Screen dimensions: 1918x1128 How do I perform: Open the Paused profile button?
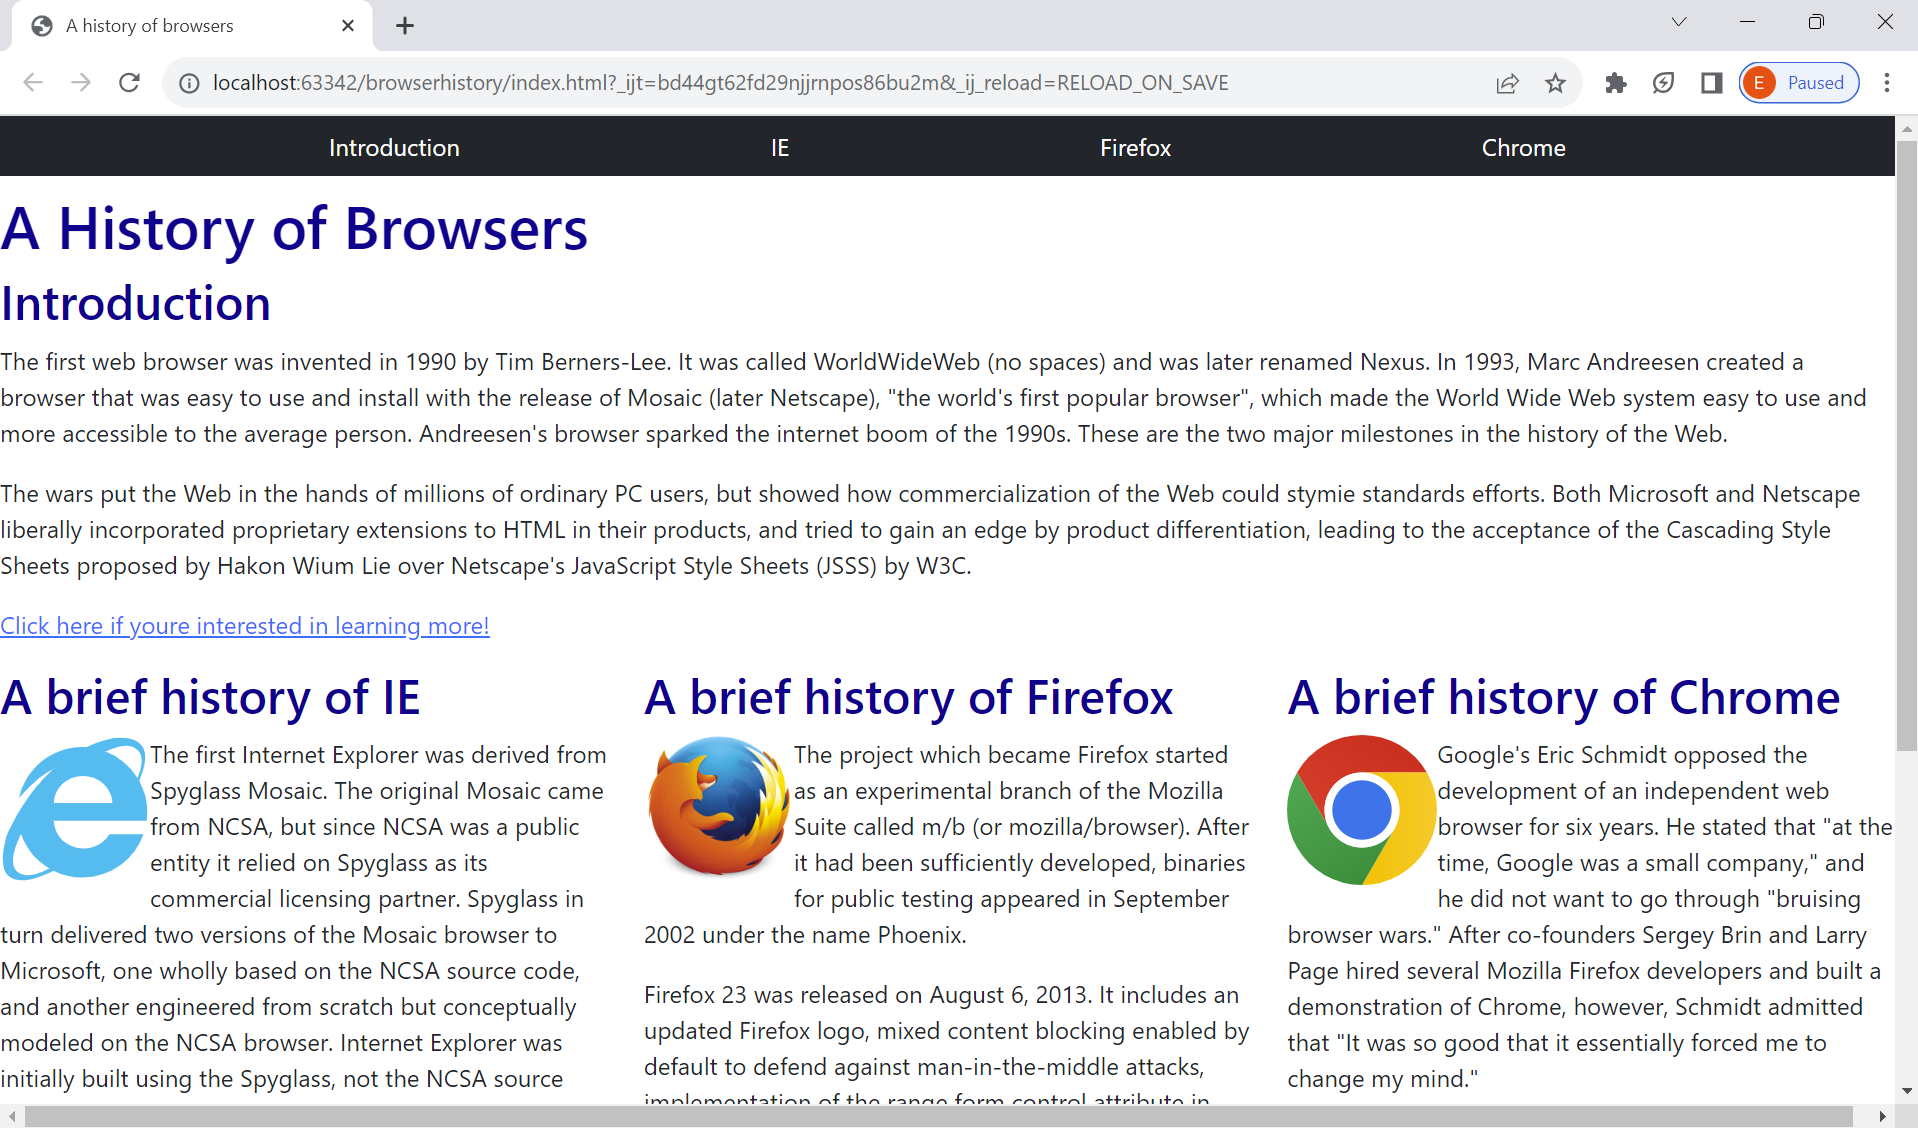[1799, 83]
